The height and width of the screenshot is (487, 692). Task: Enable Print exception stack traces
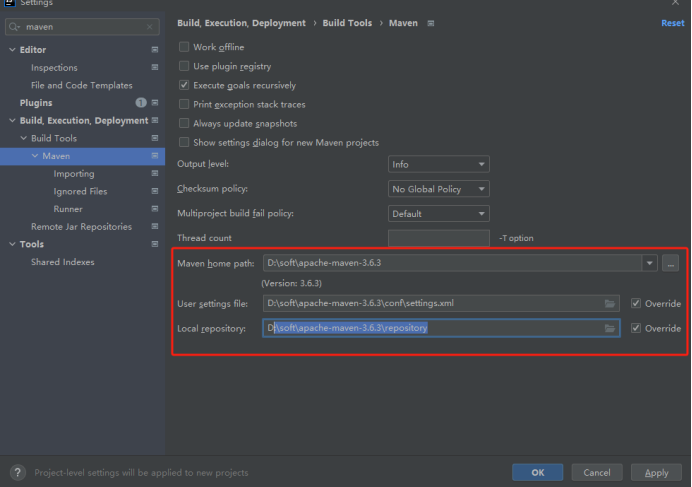[184, 104]
